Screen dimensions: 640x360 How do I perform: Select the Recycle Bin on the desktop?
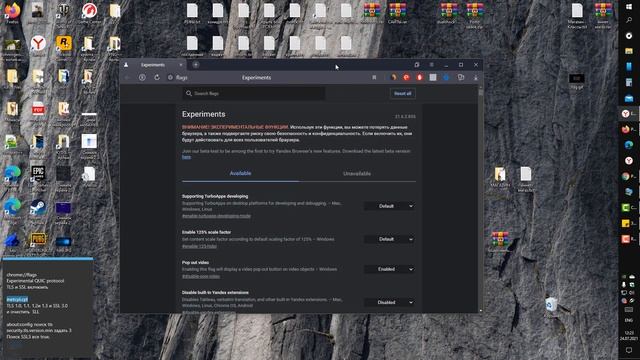click(551, 304)
